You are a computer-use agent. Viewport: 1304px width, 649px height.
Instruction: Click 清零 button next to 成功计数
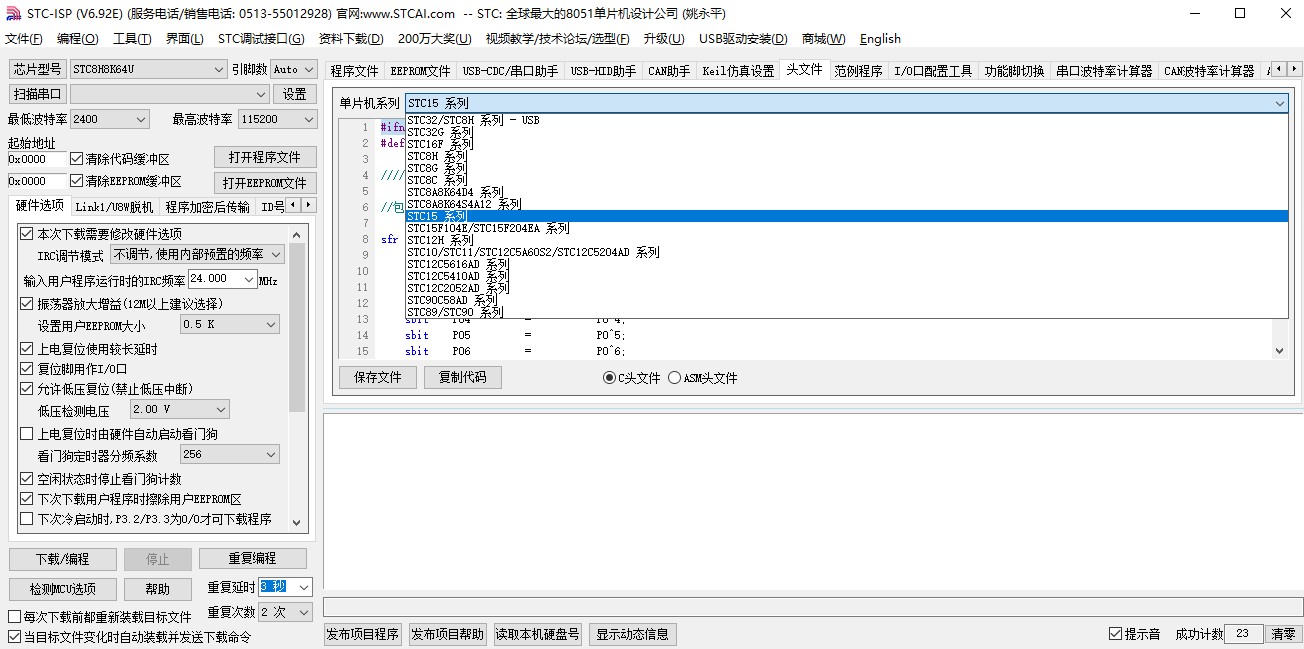pos(1283,634)
